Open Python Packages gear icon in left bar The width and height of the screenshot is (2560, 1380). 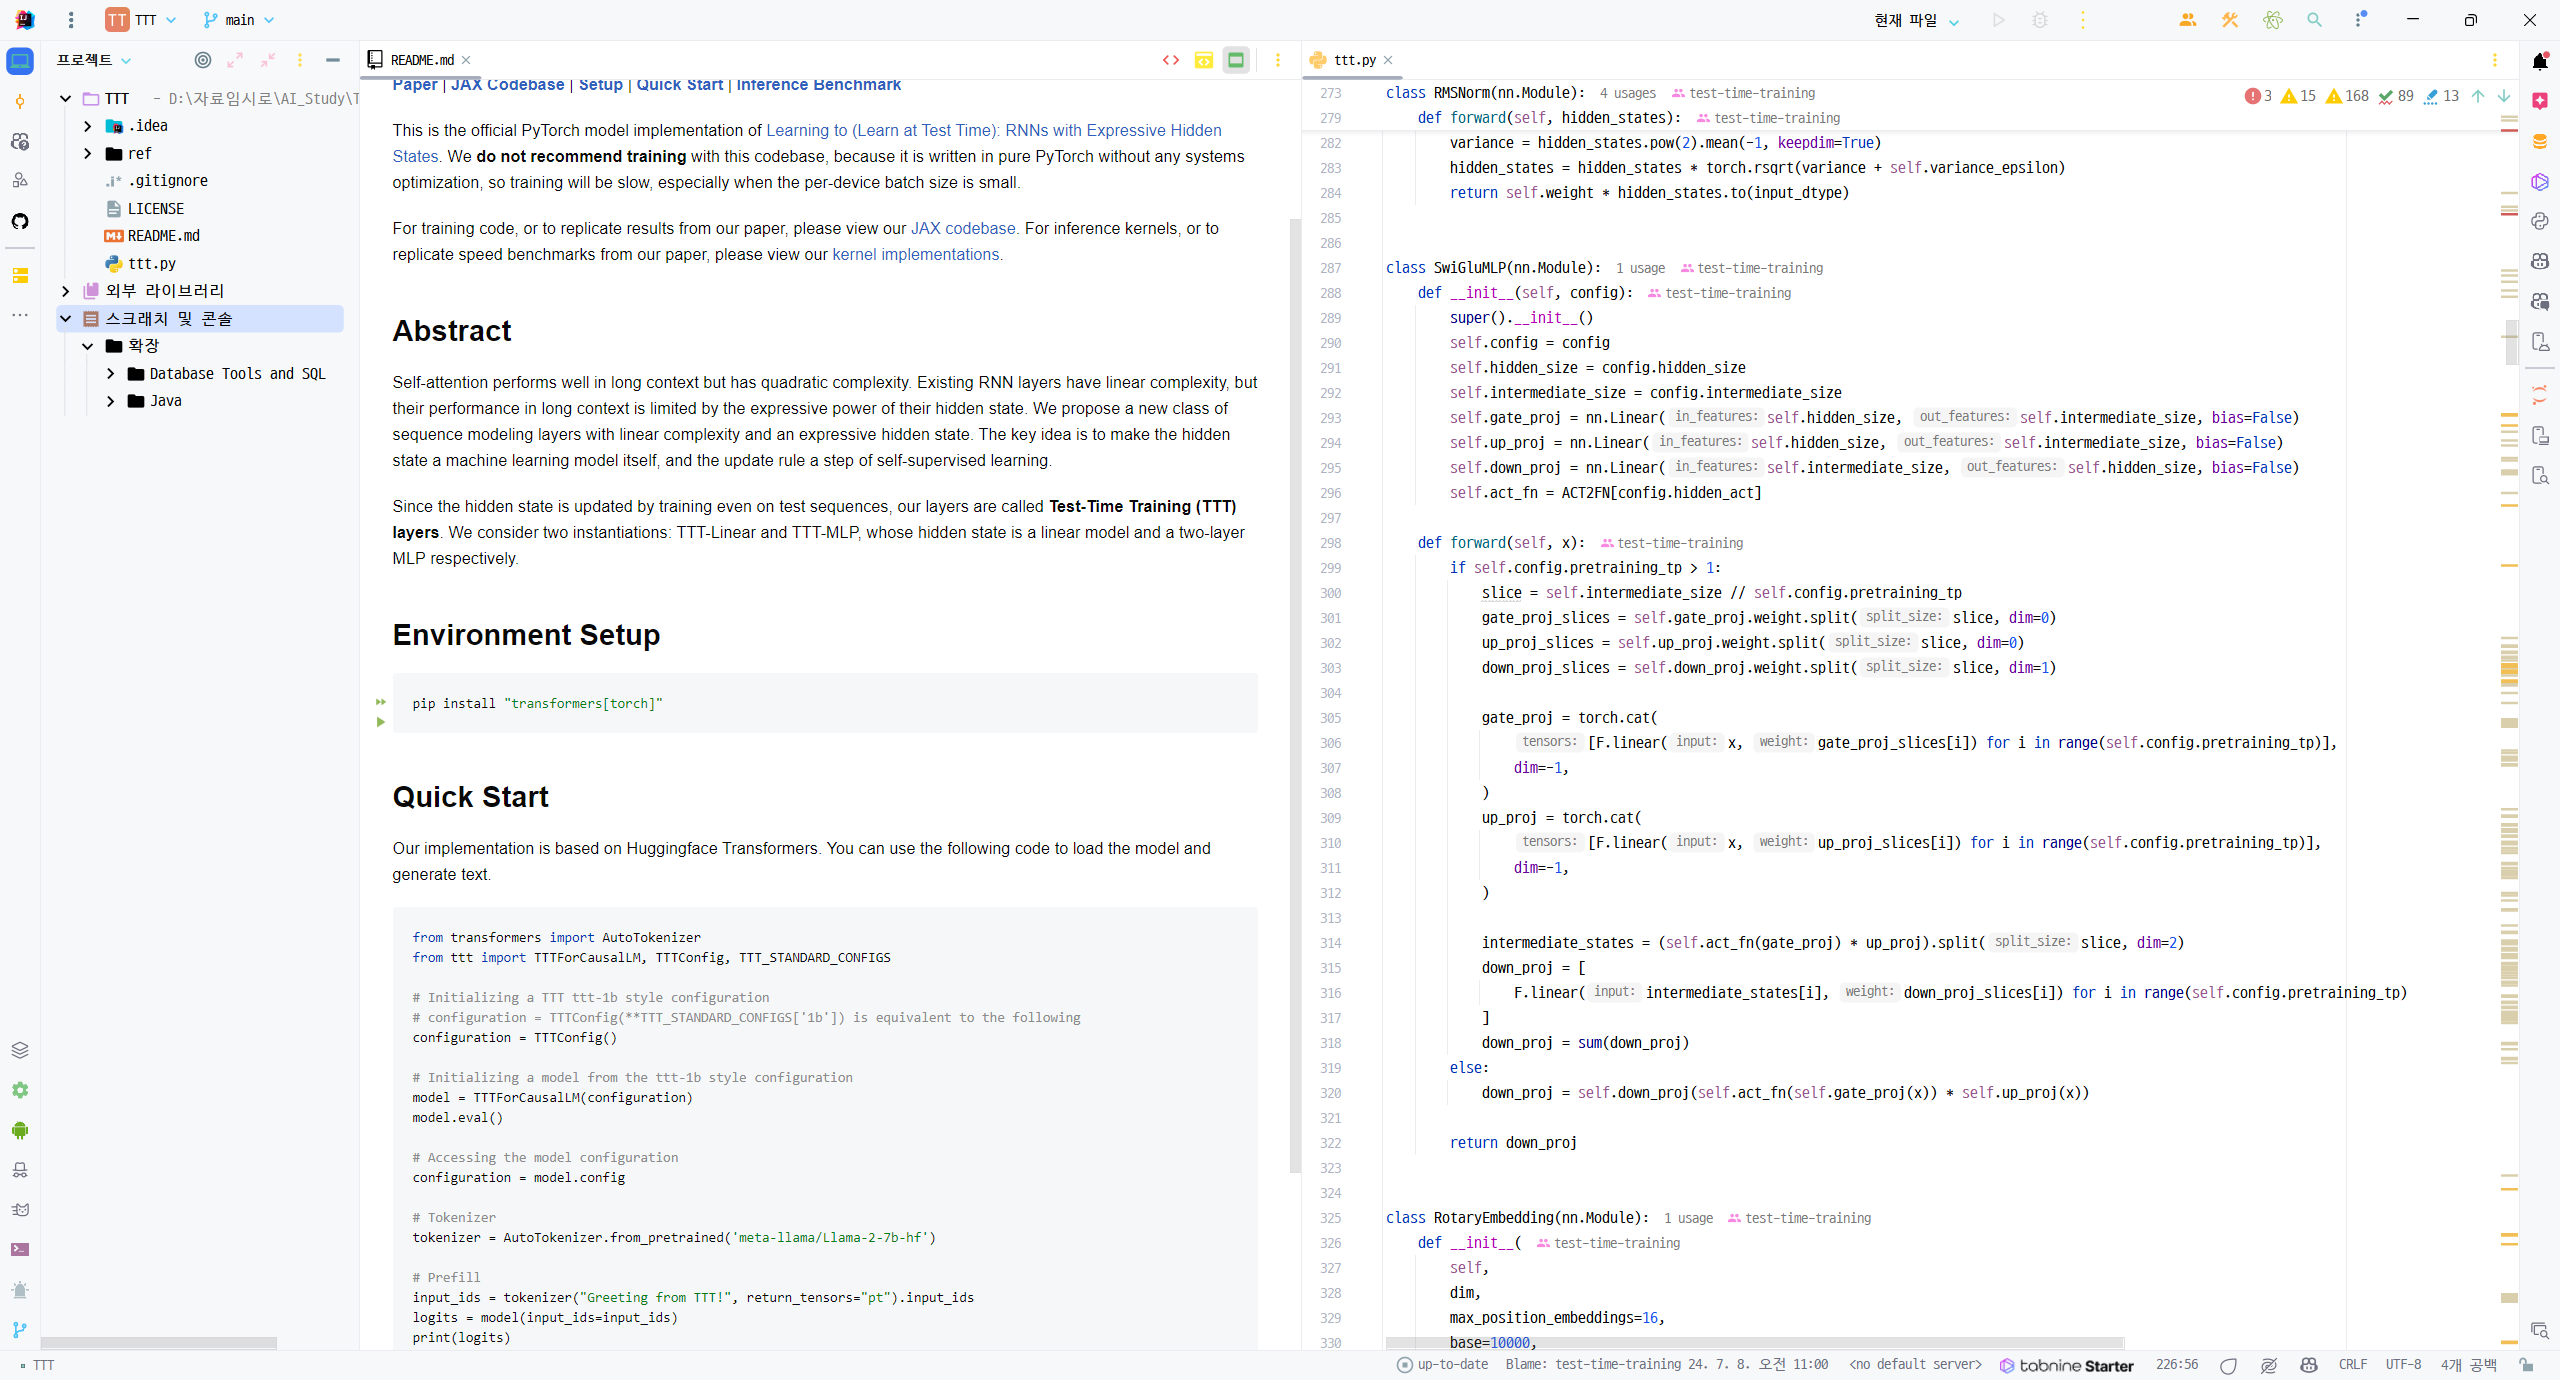20,1090
